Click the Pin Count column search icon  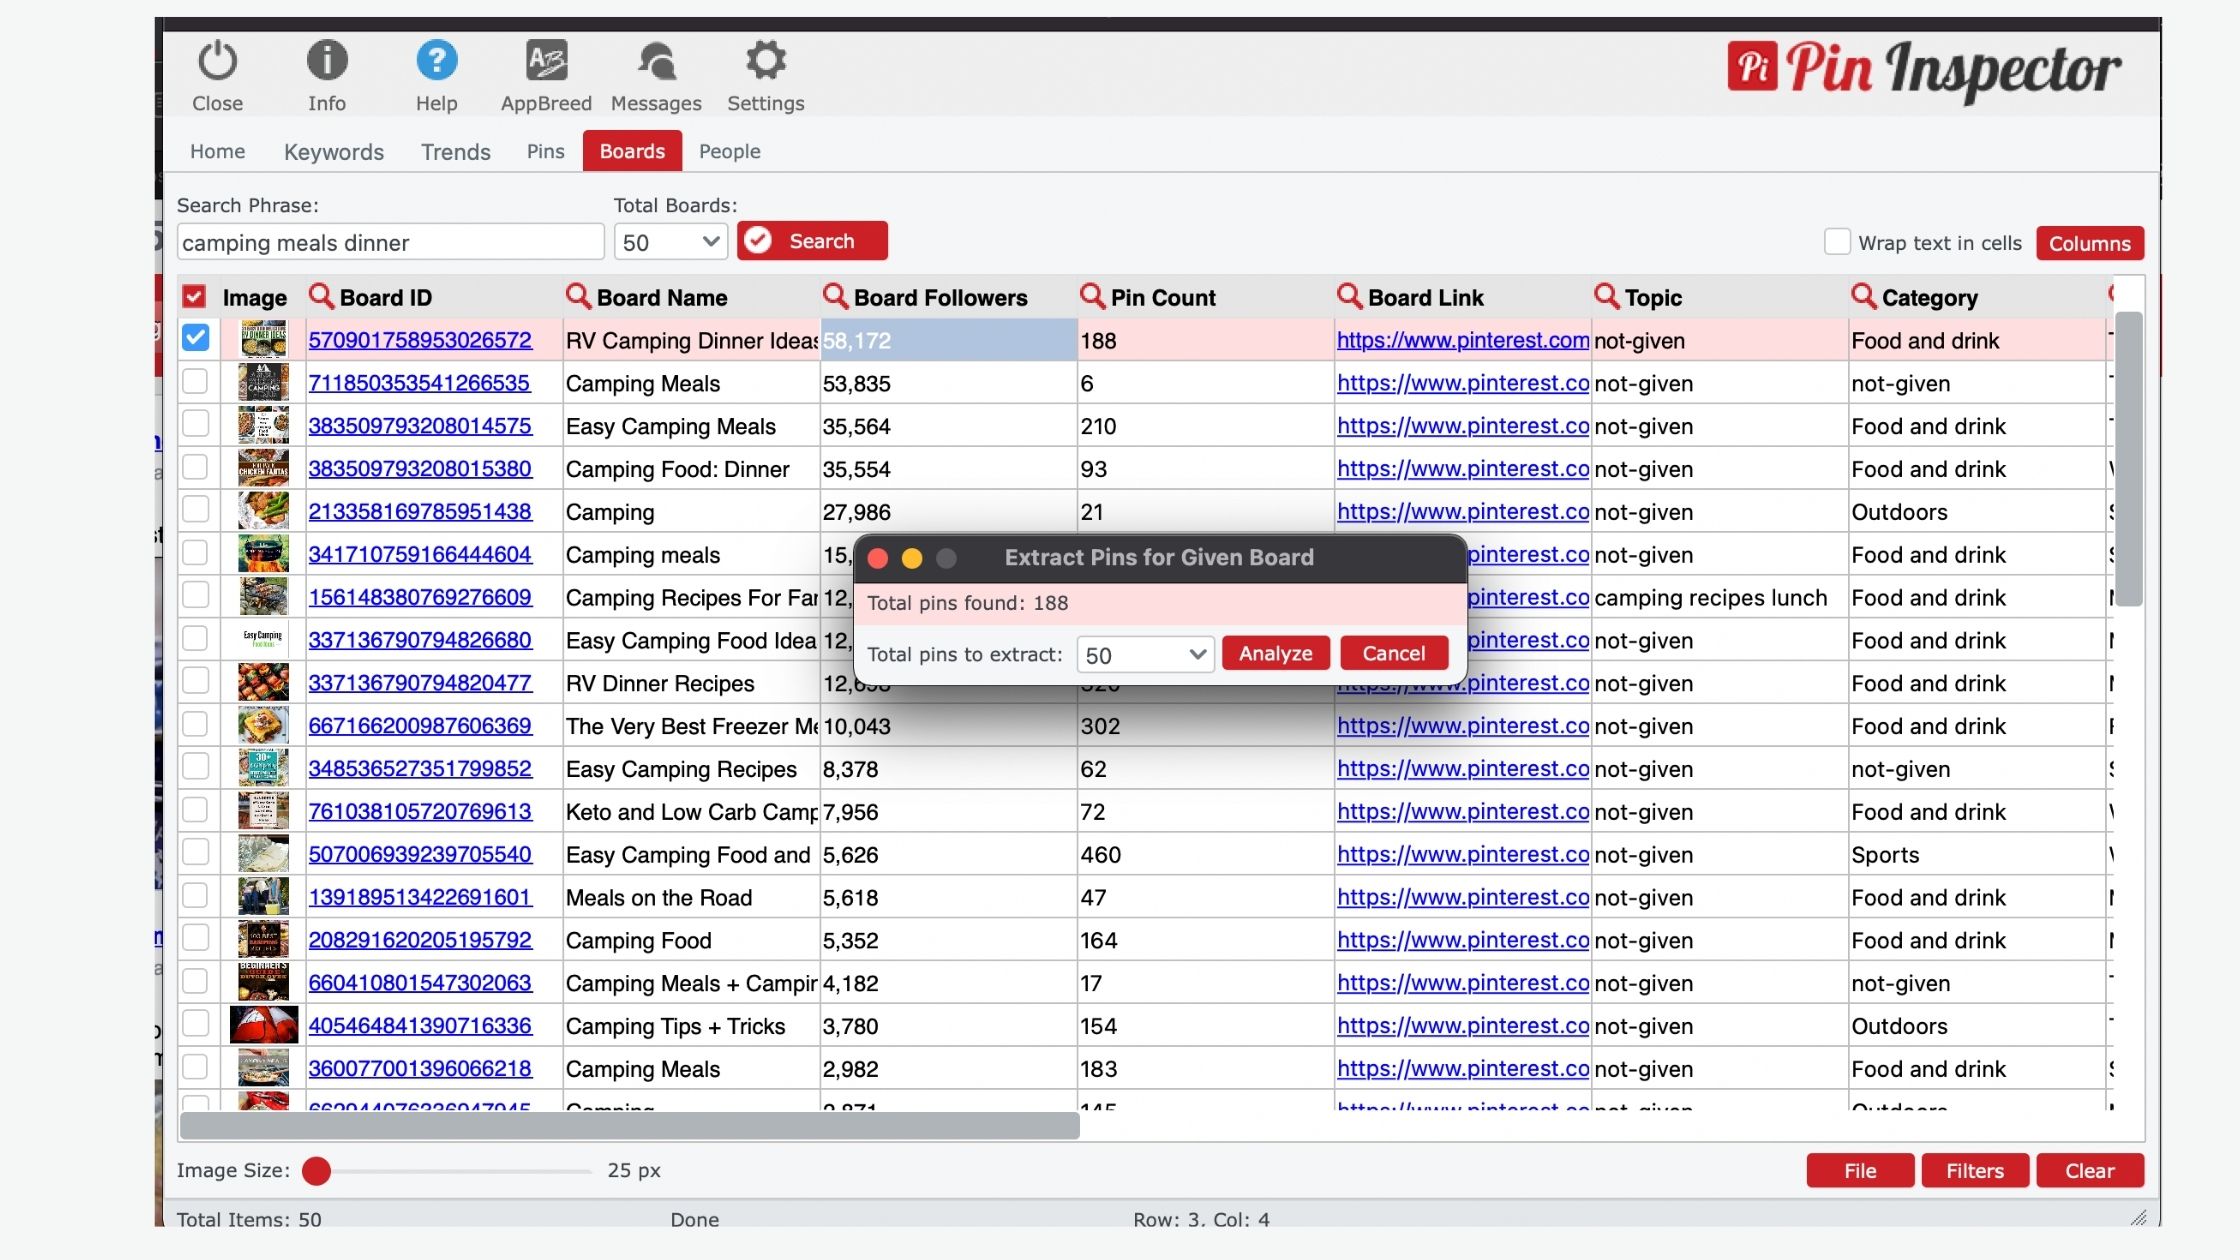pyautogui.click(x=1092, y=296)
